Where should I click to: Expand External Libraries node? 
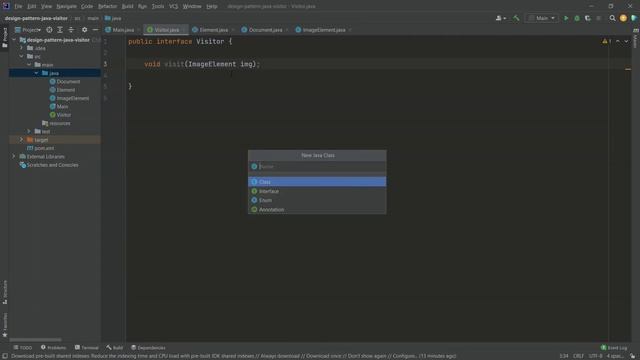(x=14, y=156)
